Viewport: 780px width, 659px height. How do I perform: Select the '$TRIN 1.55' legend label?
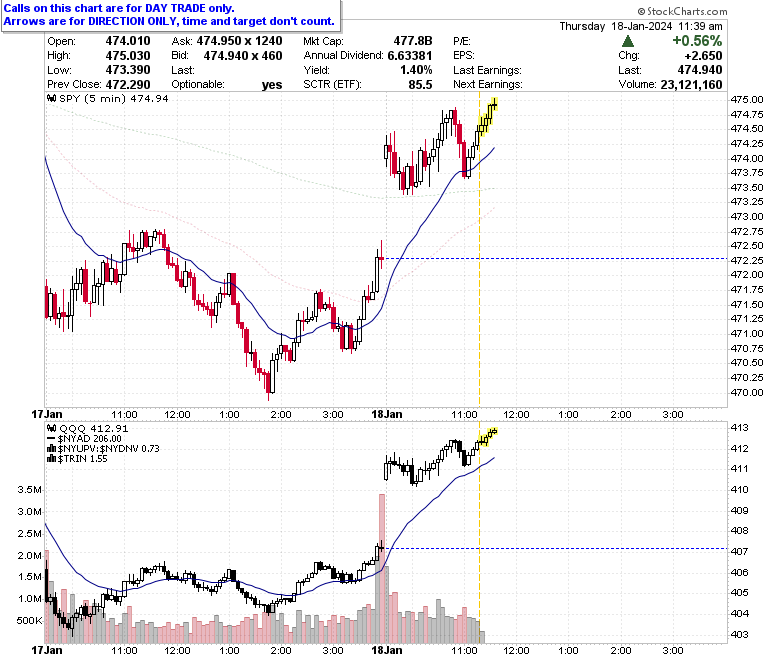83,459
